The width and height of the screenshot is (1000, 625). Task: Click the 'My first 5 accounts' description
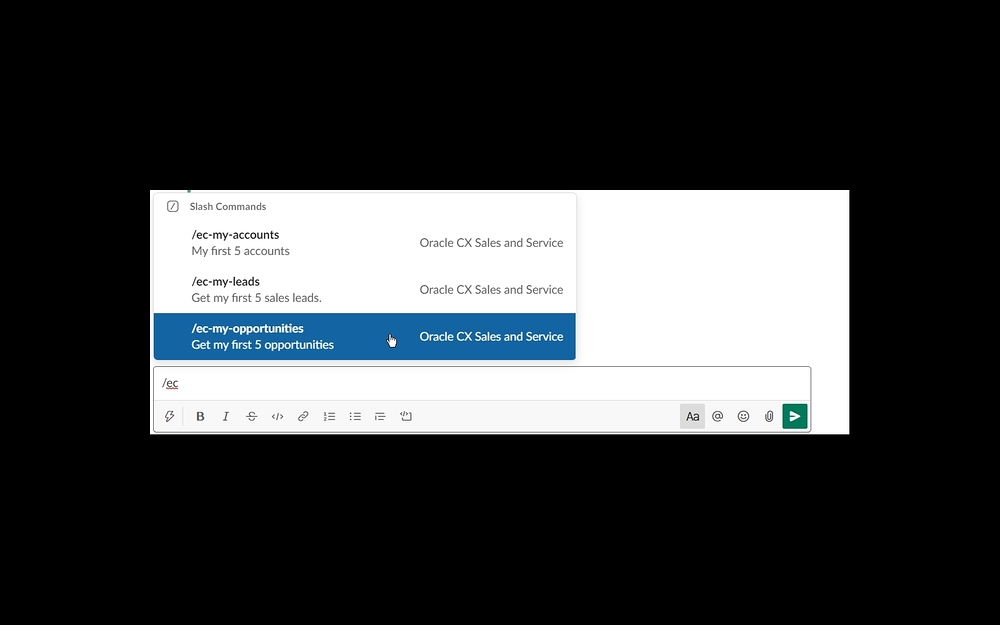[x=240, y=251]
